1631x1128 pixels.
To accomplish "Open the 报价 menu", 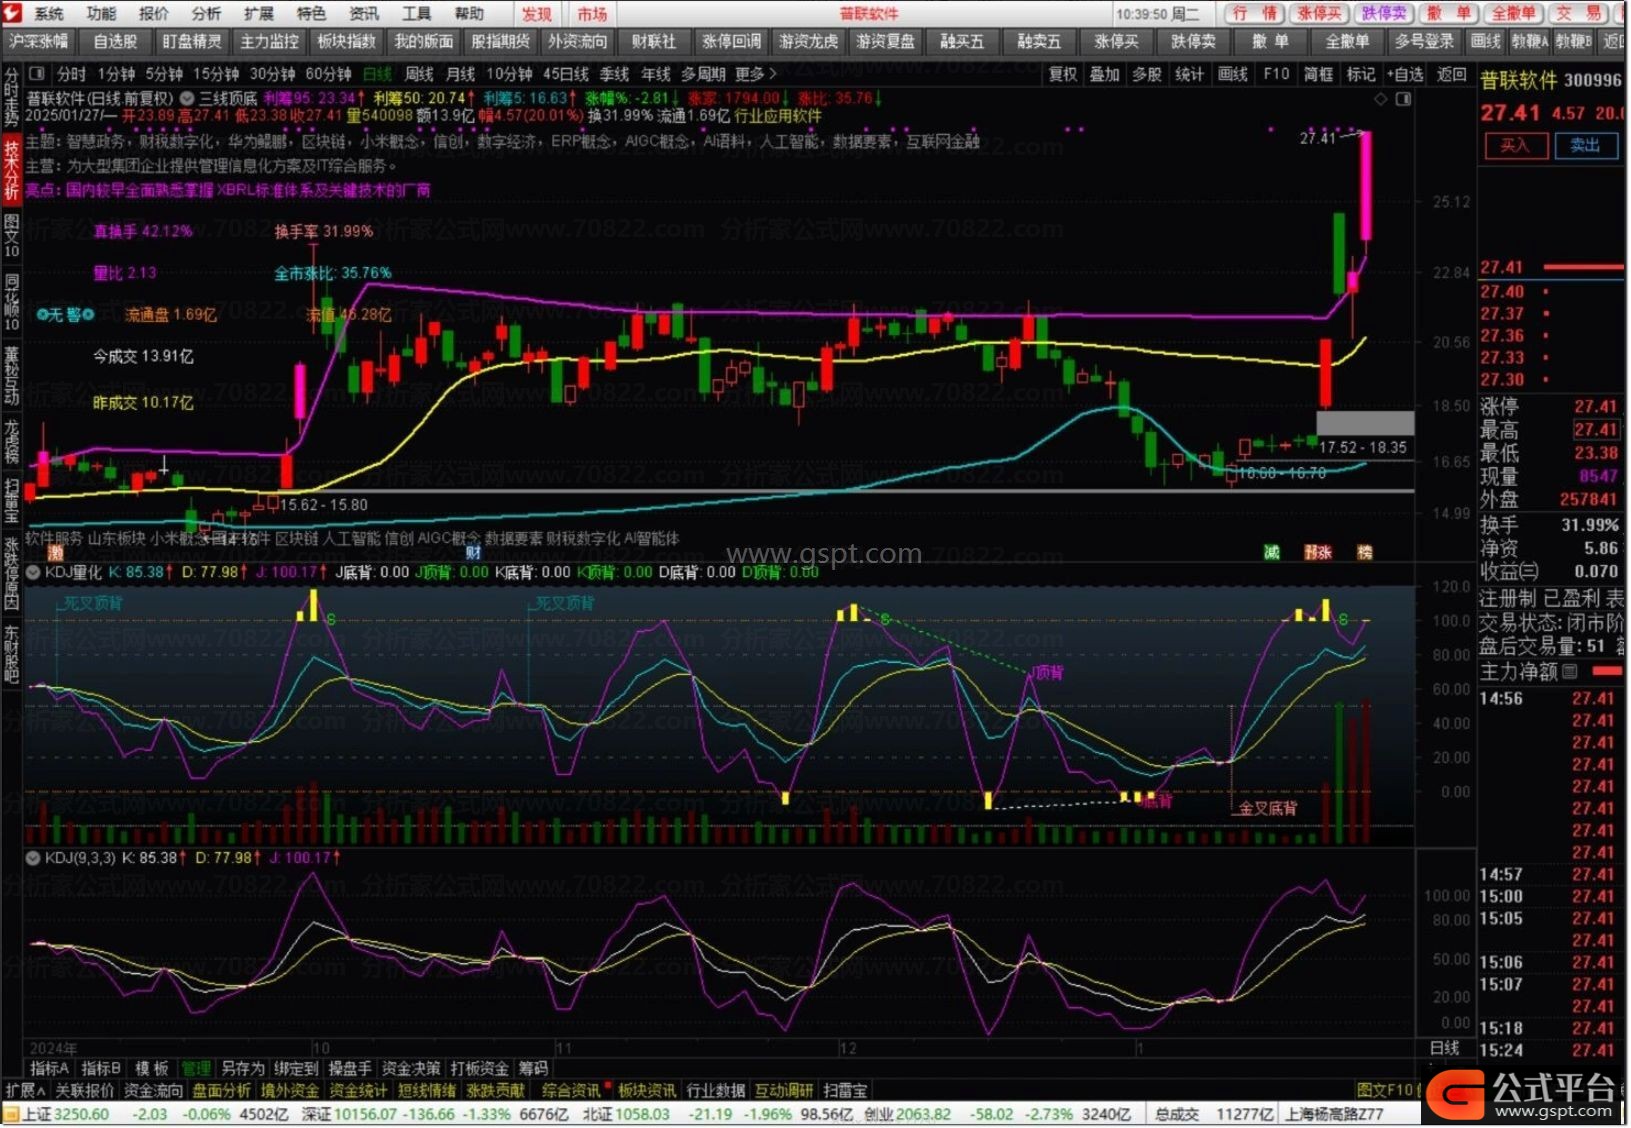I will tap(153, 13).
